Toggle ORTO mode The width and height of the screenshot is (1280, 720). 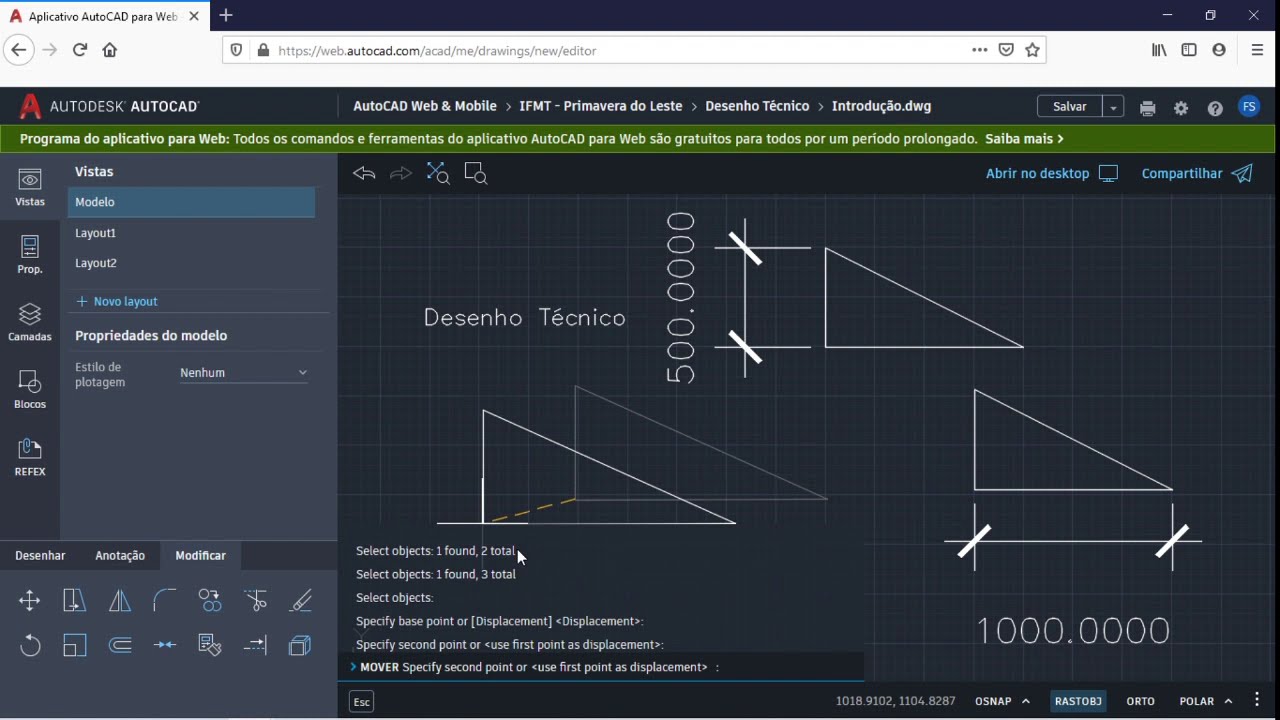(1140, 702)
